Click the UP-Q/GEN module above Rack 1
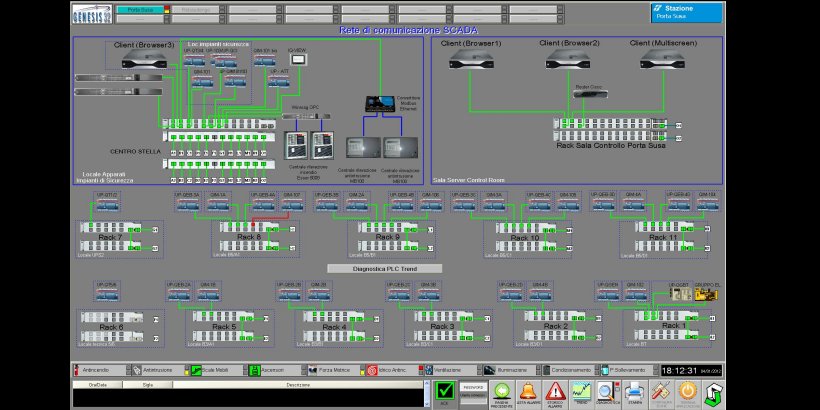The height and width of the screenshot is (410, 820). (608, 295)
